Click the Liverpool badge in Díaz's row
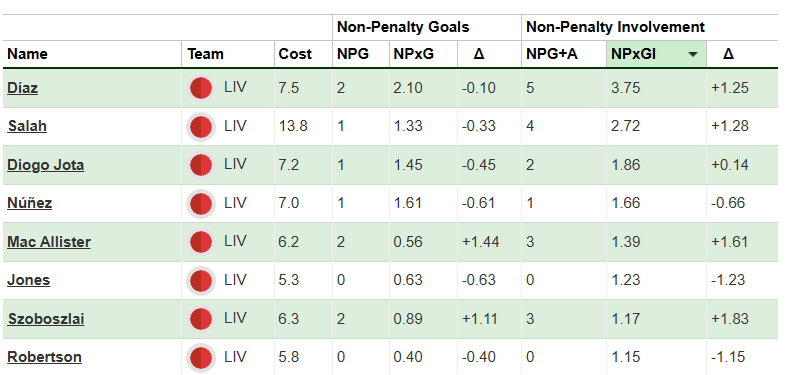 [x=200, y=88]
